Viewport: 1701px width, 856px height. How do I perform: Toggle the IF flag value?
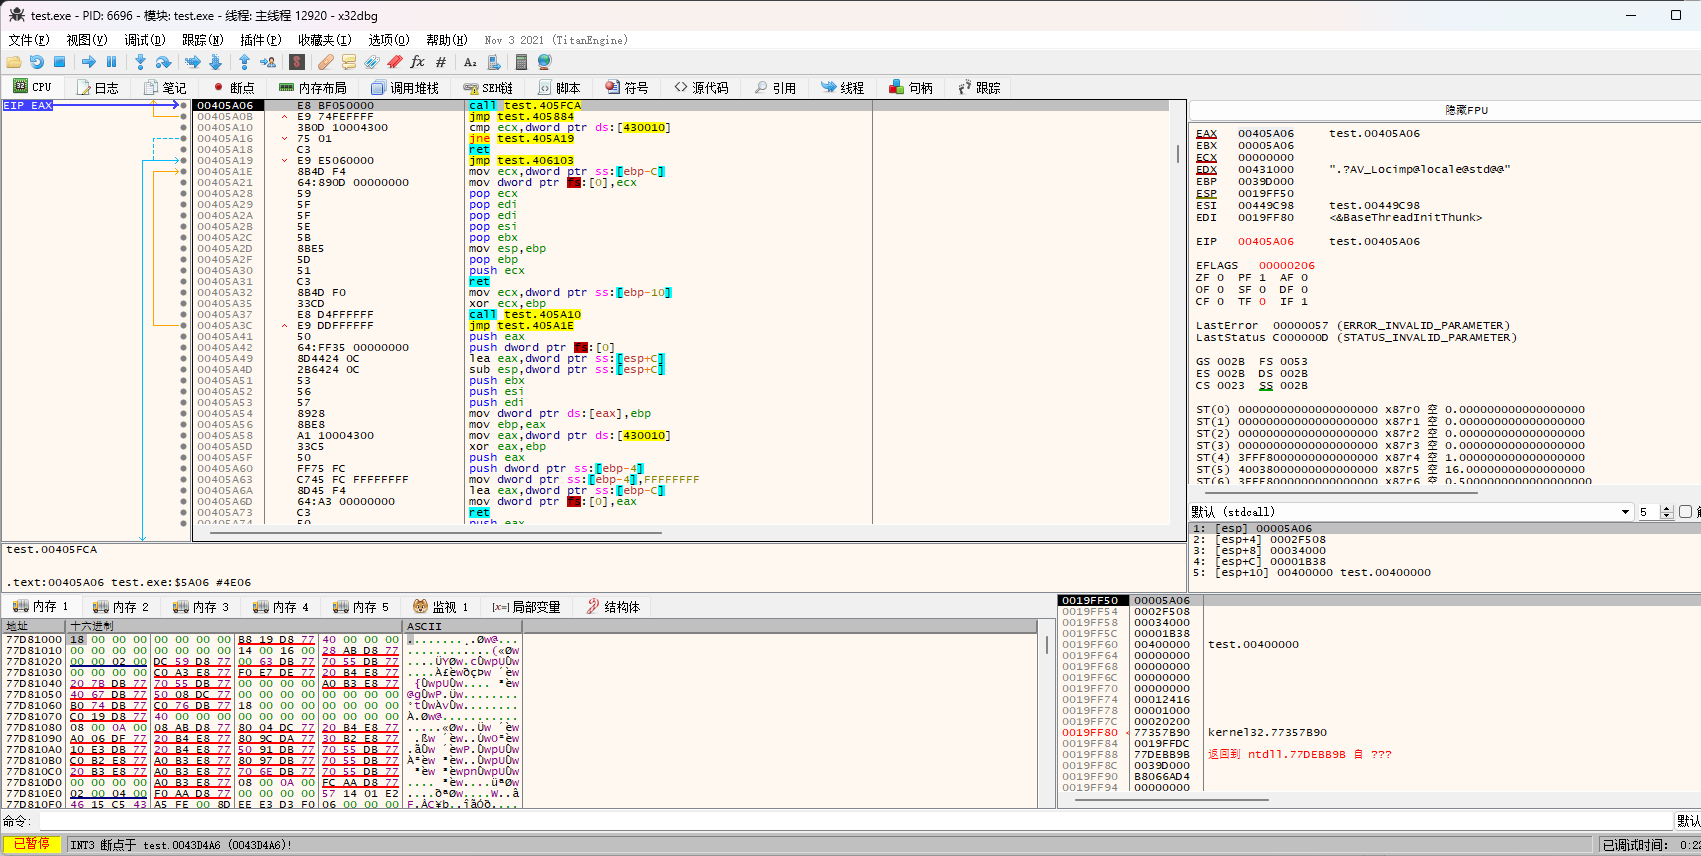[1304, 302]
